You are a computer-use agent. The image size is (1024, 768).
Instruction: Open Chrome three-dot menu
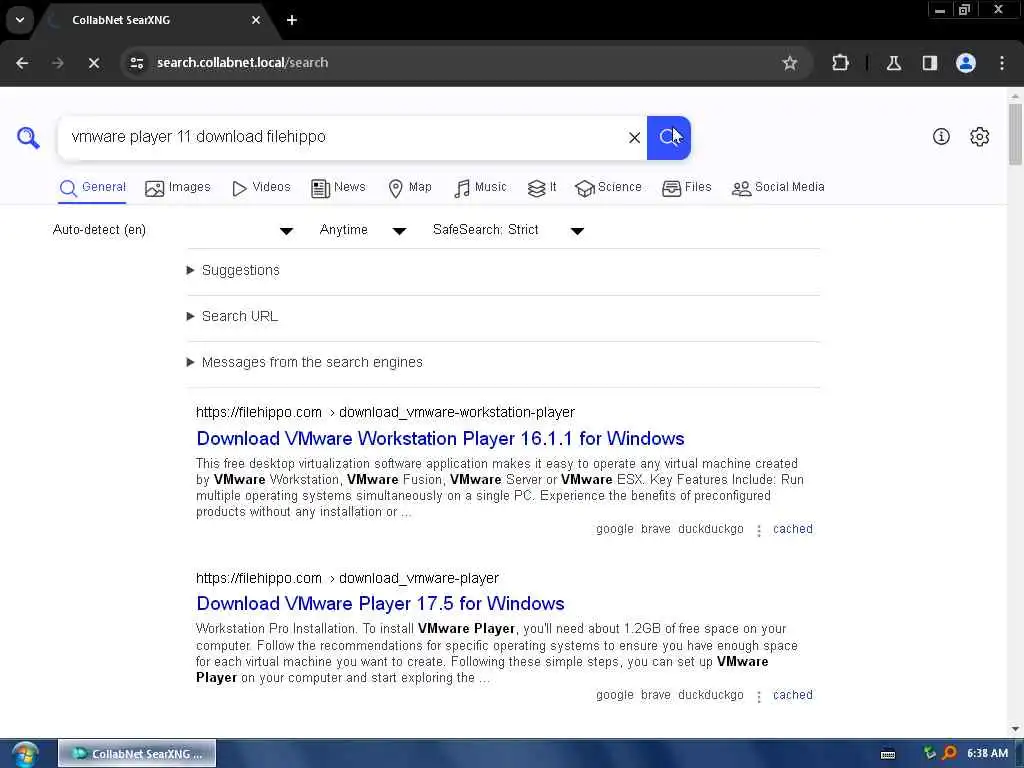coord(1002,63)
